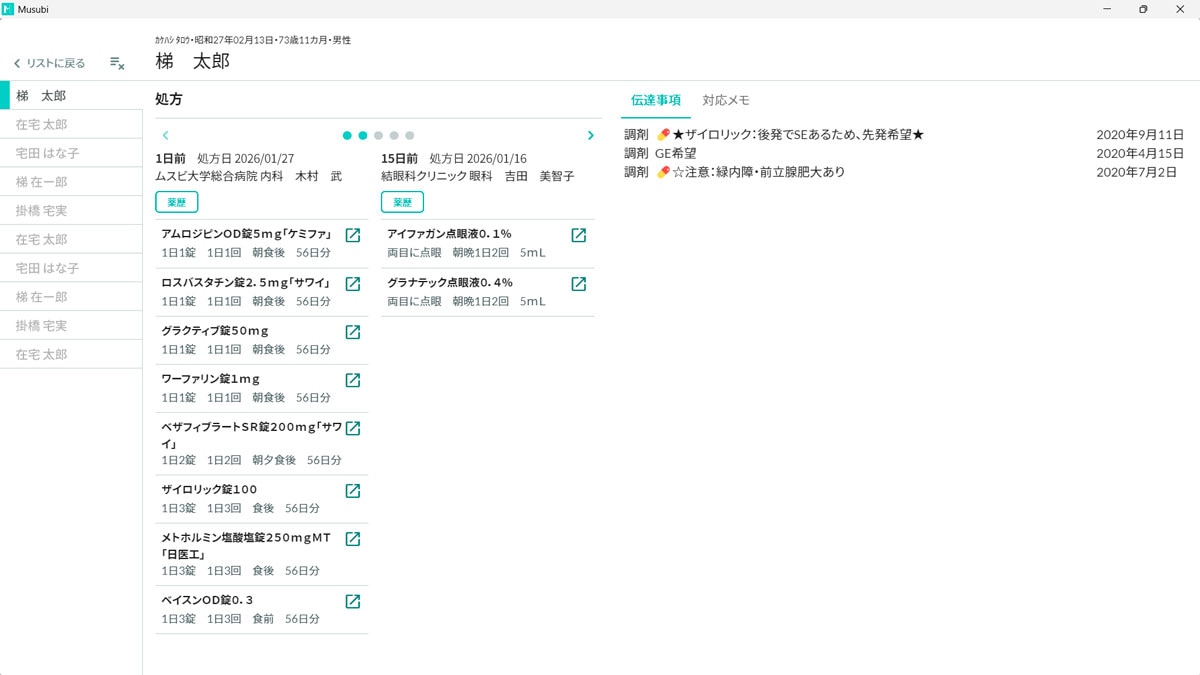Select the third pagination dot above prescriptions
This screenshot has height=675, width=1200.
377,134
